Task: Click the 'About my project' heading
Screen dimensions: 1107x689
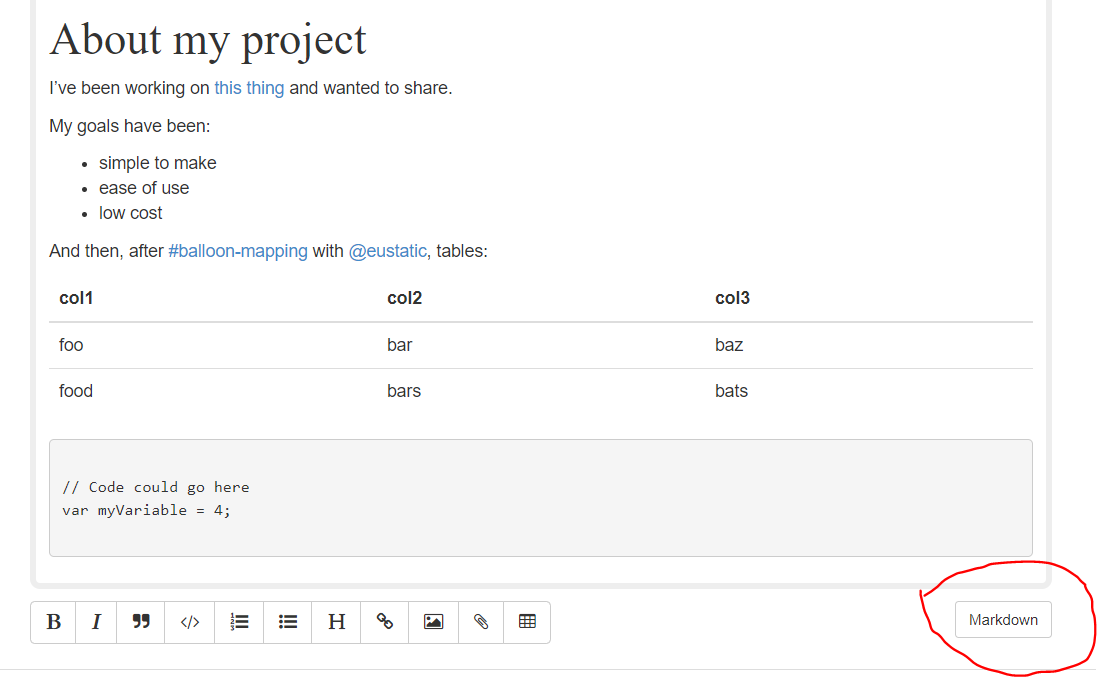Action: coord(207,40)
